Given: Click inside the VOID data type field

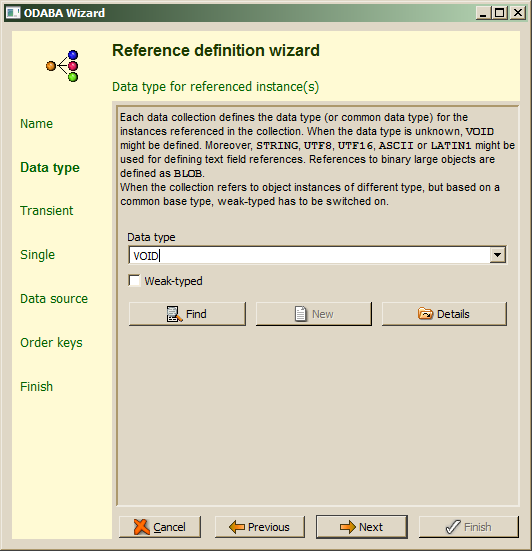Looking at the screenshot, I should point(309,255).
